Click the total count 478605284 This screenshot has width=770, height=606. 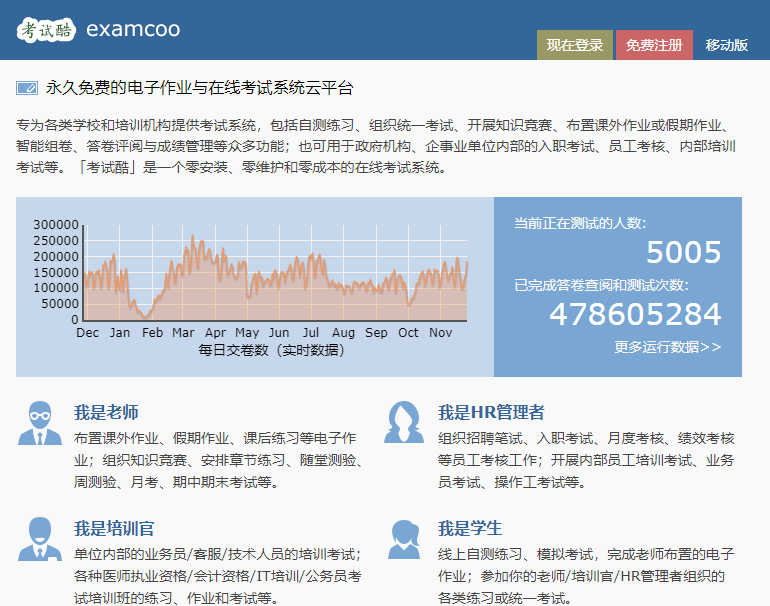point(635,314)
